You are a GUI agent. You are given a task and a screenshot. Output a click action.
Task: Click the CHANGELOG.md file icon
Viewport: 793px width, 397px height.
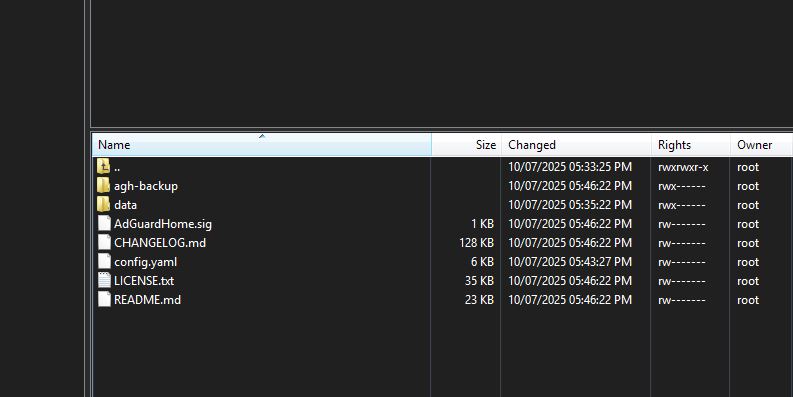(104, 242)
